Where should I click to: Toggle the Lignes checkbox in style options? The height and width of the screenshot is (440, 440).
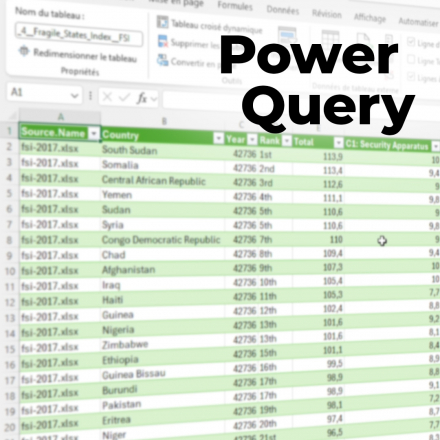point(411,77)
